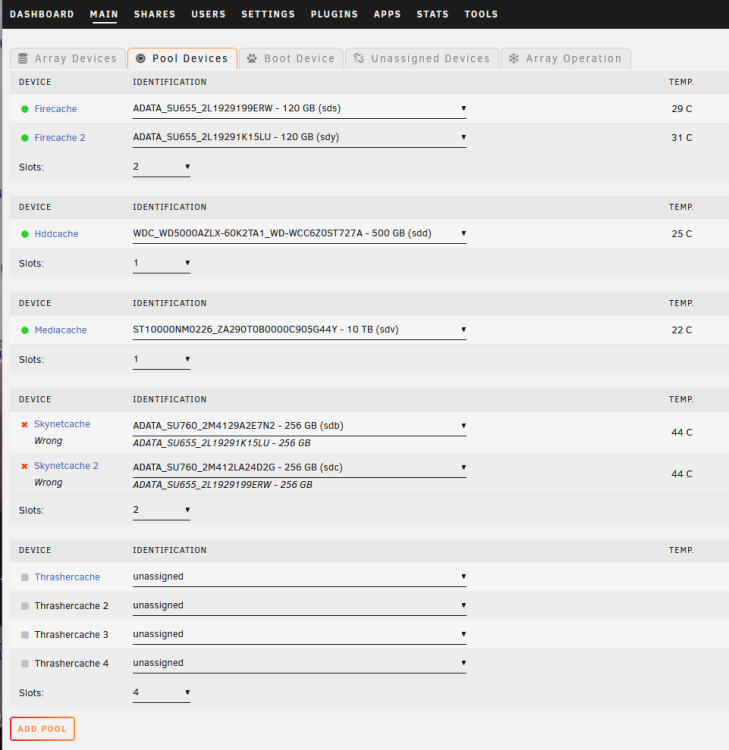Click the 29 C temperature for Firecache
The width and height of the screenshot is (729, 750).
682,109
